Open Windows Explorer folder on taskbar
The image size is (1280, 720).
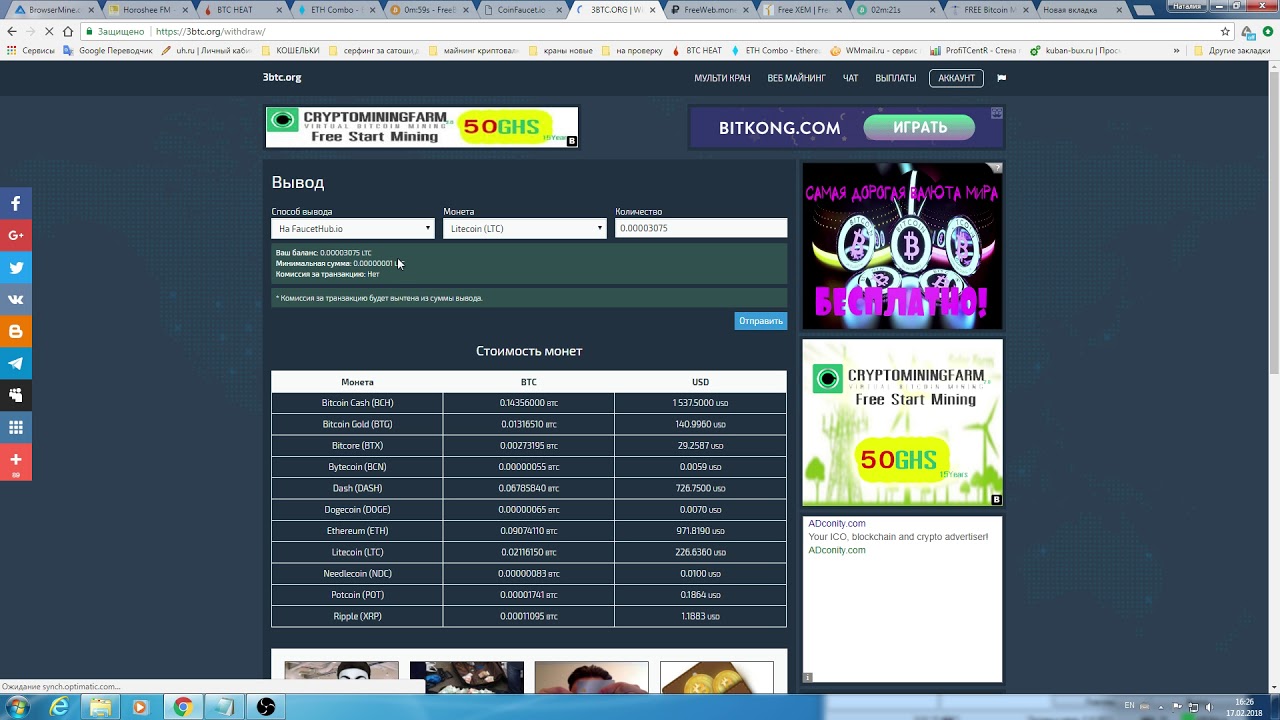(101, 707)
